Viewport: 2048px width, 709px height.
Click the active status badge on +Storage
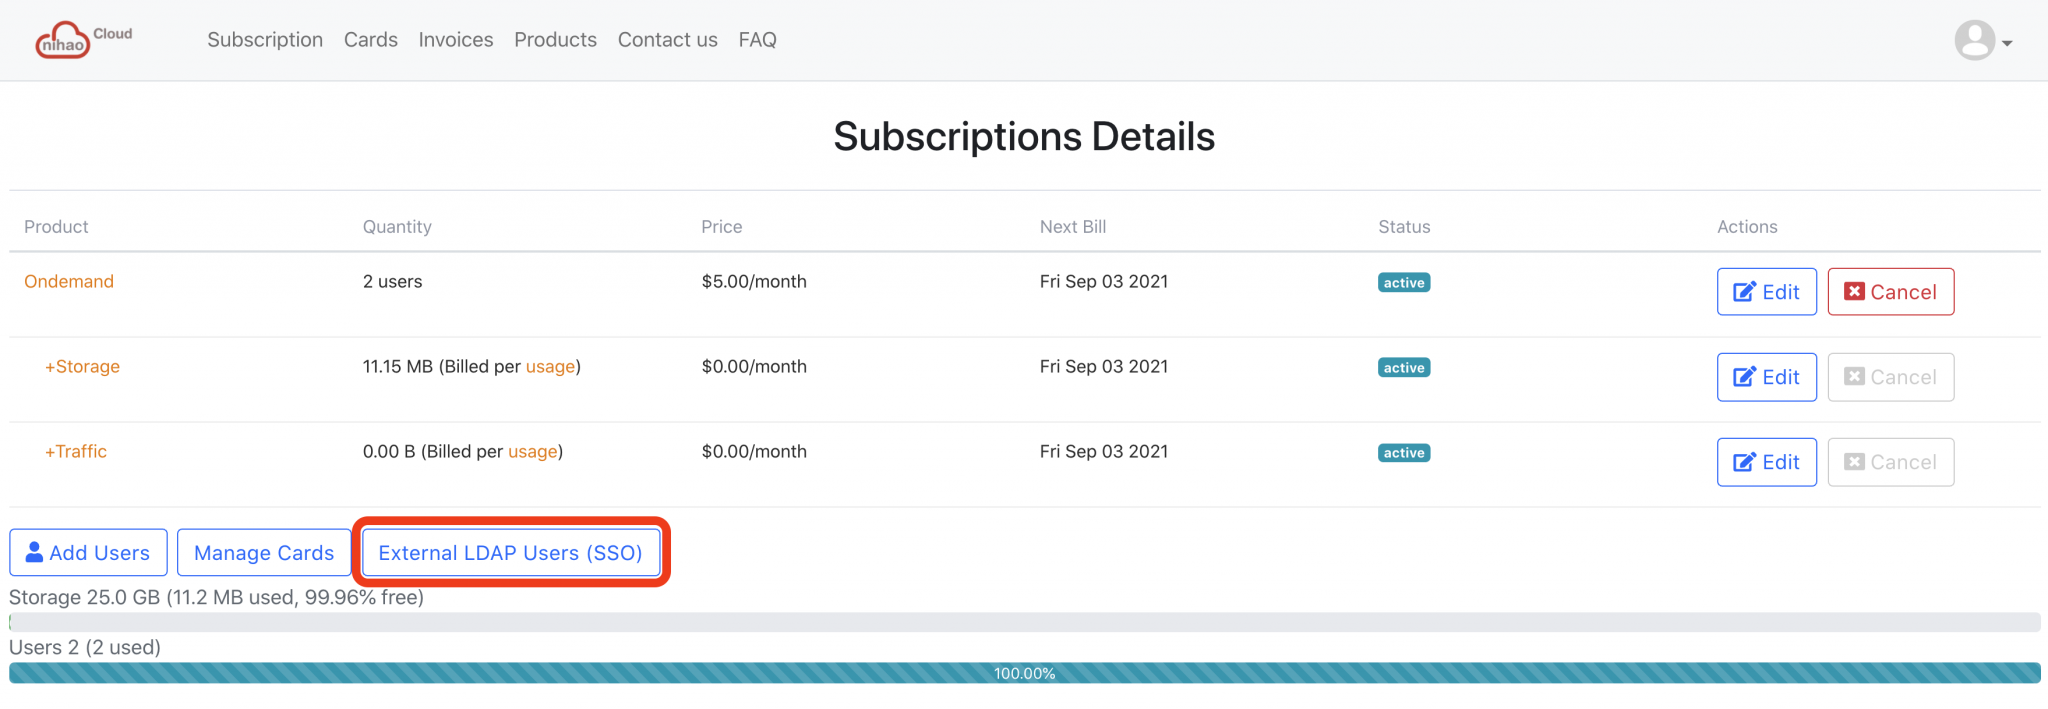1403,367
